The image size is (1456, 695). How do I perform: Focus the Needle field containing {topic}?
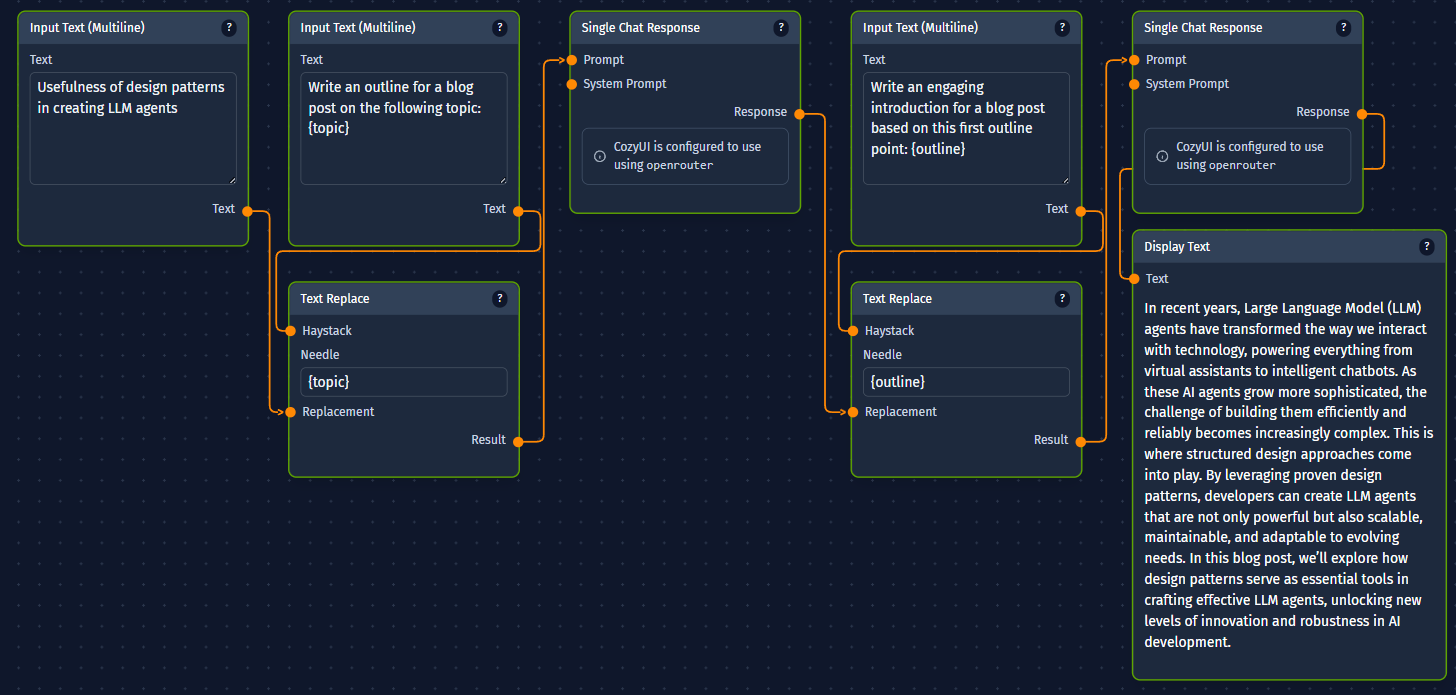(403, 382)
